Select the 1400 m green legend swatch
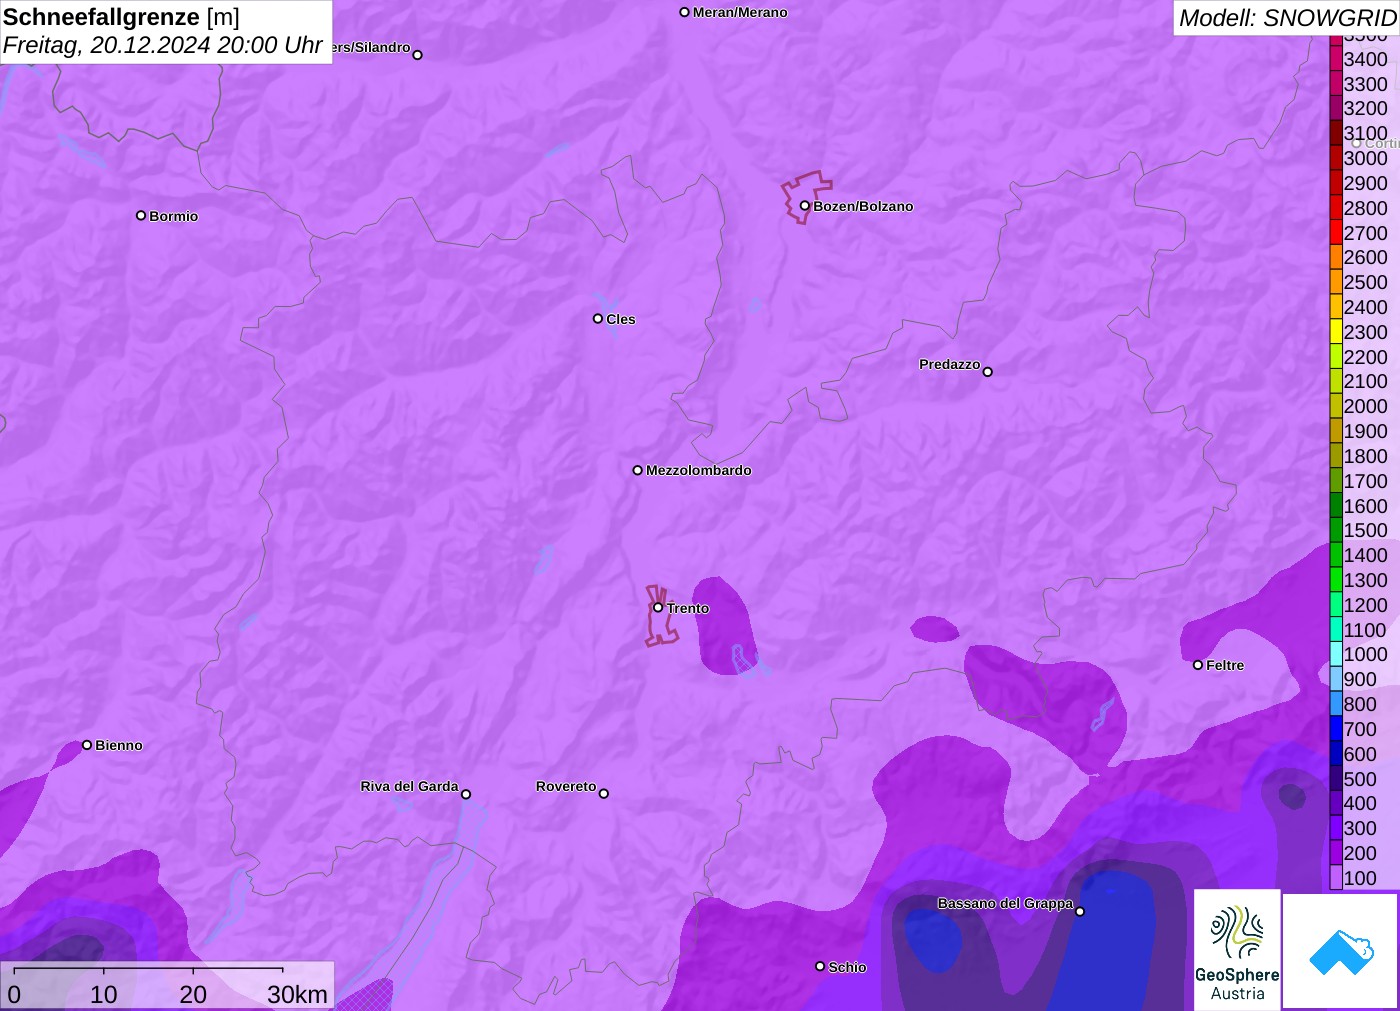1400x1011 pixels. pos(1336,555)
